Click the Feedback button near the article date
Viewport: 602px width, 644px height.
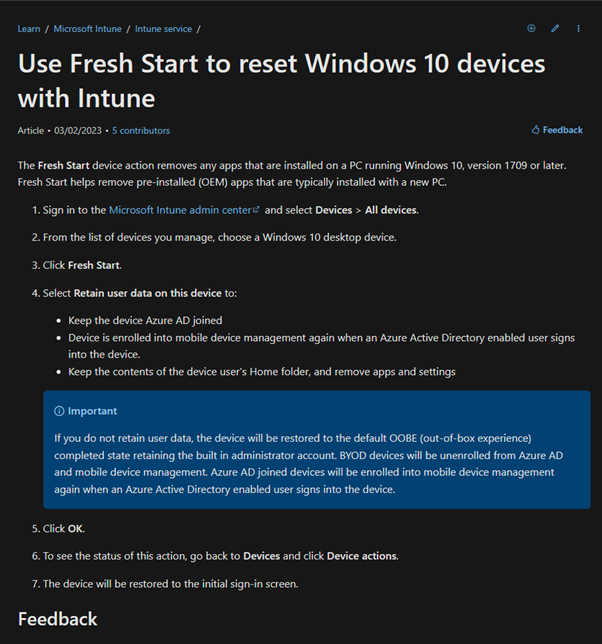tap(557, 130)
